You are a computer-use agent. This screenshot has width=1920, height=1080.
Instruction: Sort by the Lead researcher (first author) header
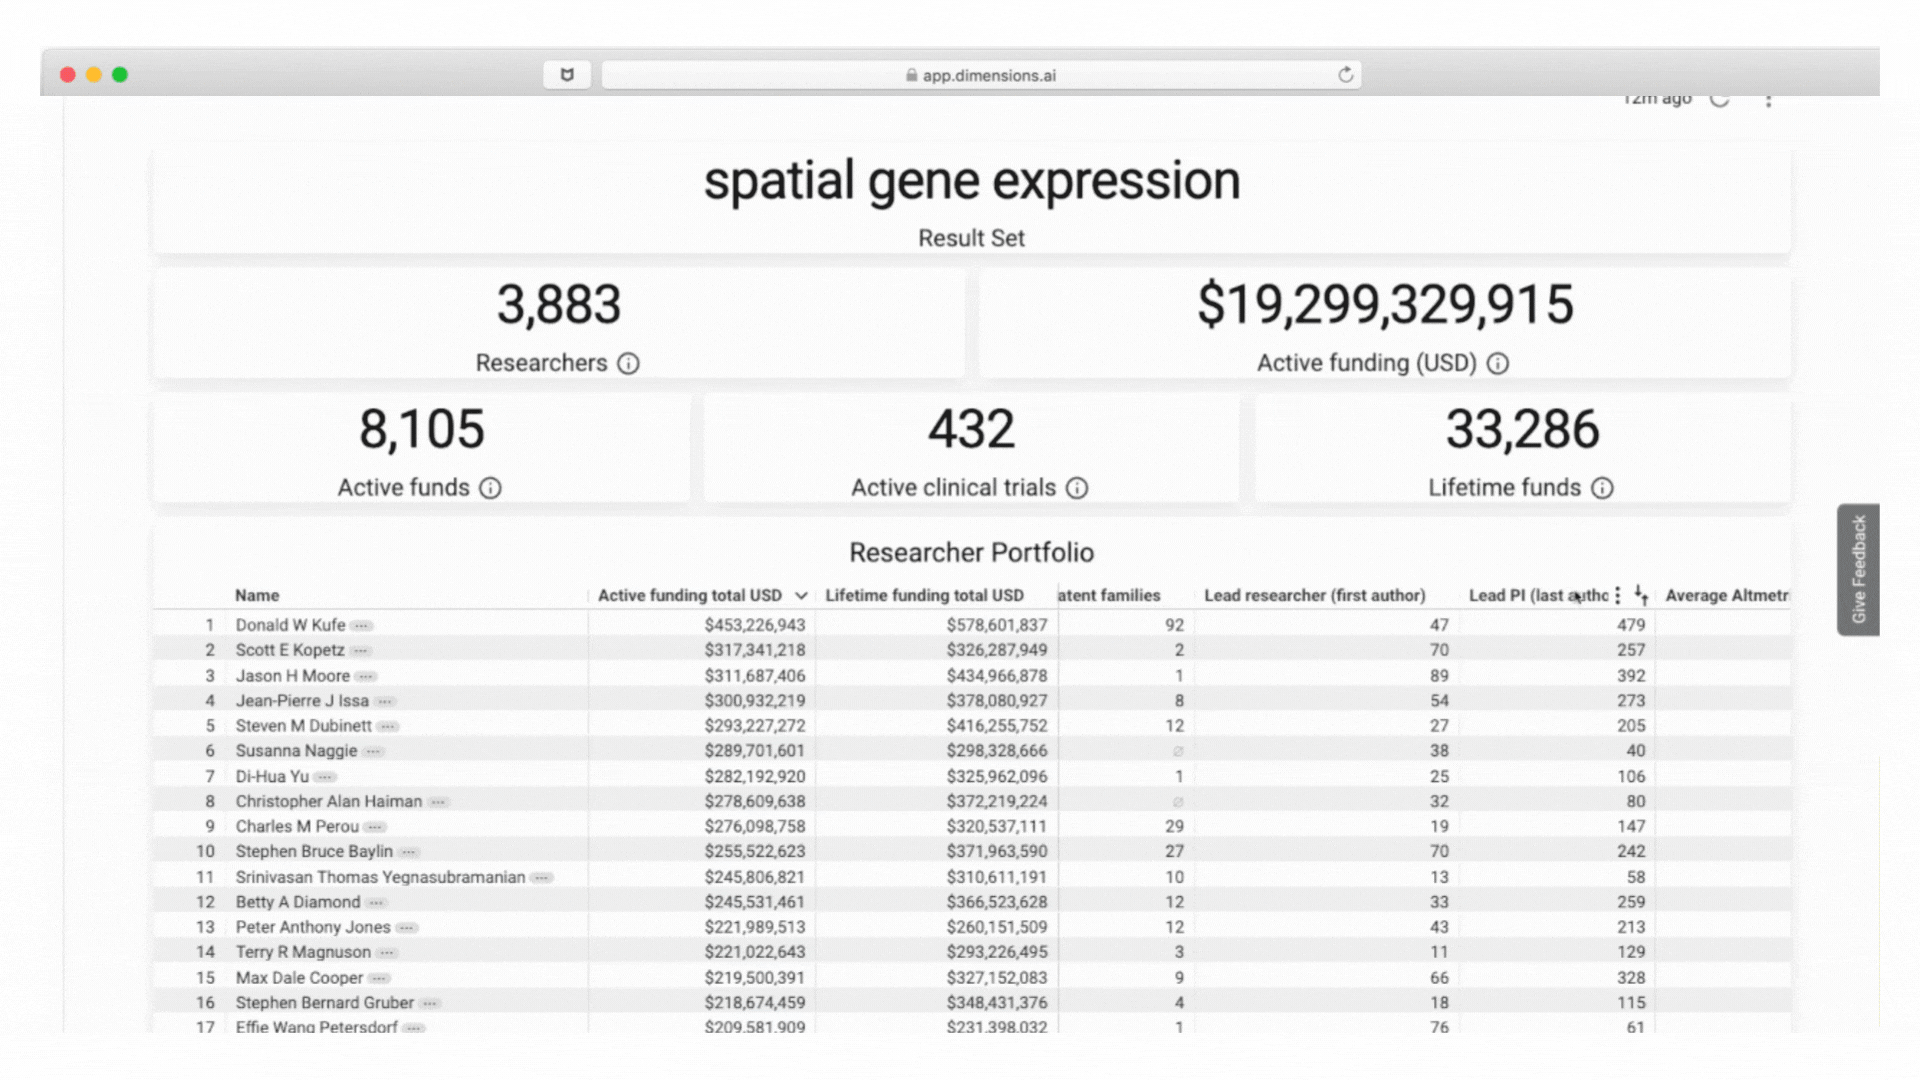pyautogui.click(x=1314, y=596)
